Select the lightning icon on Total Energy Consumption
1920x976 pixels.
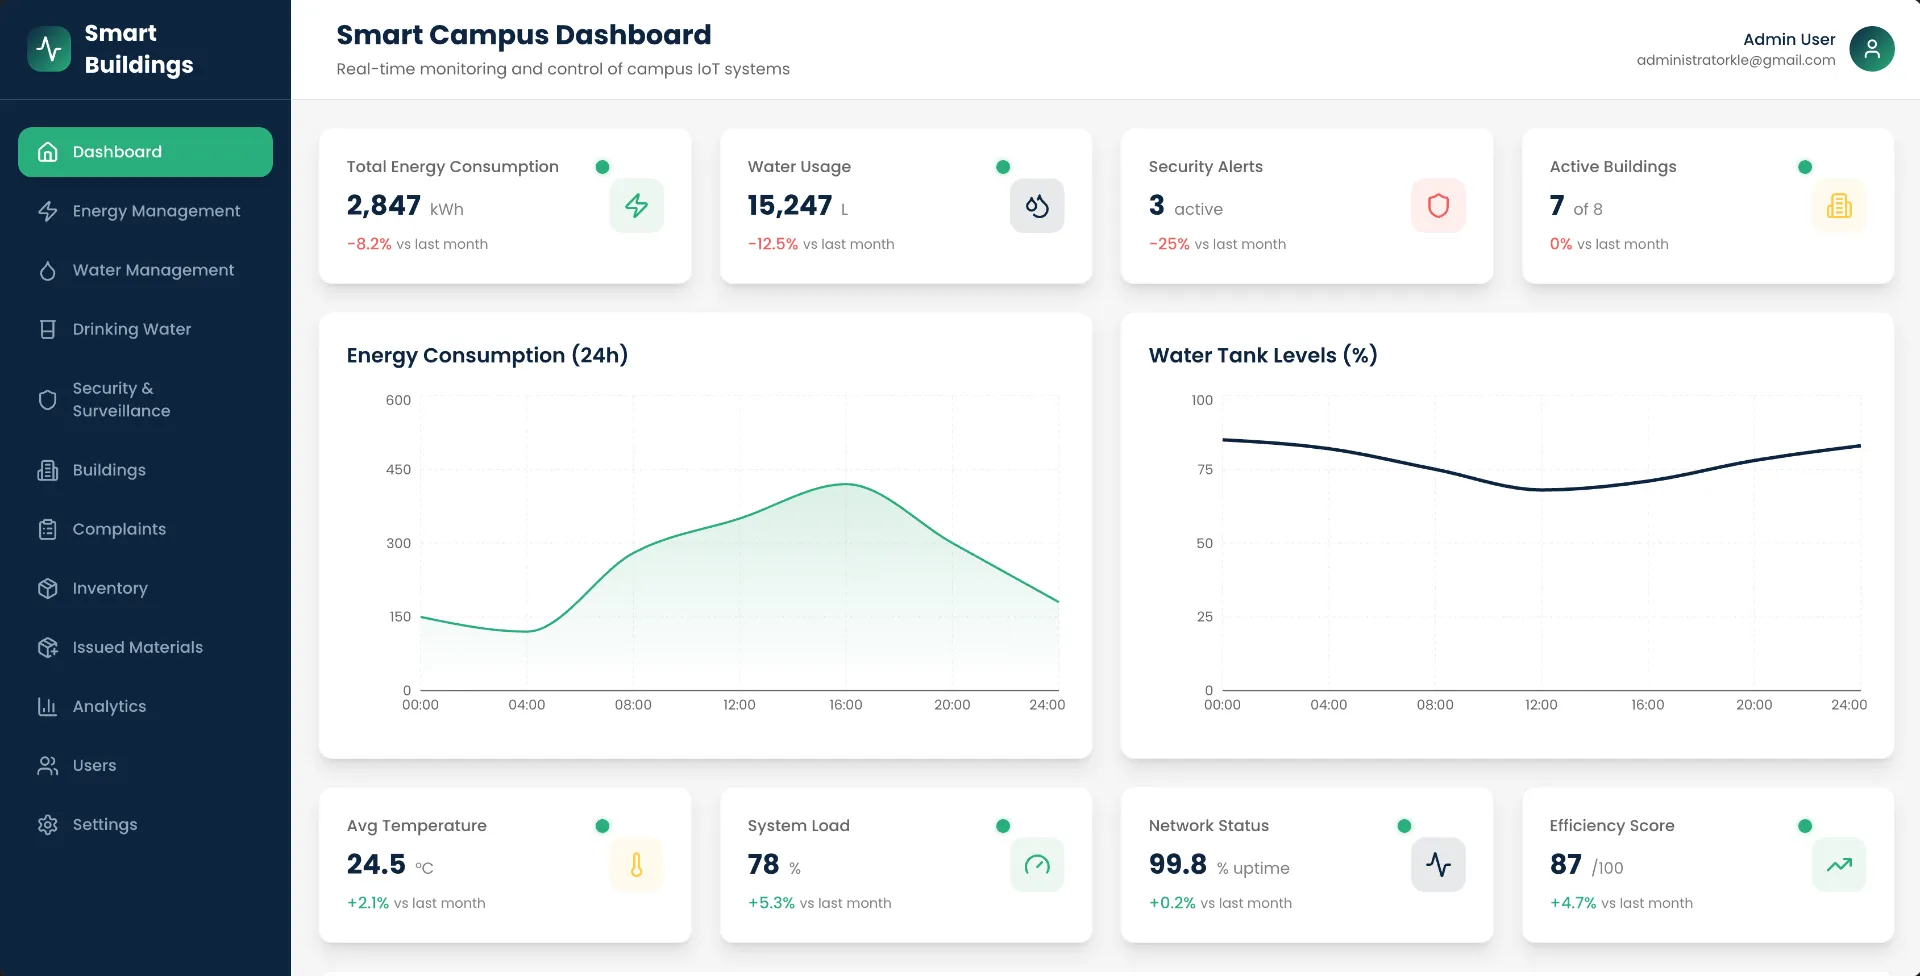tap(636, 205)
